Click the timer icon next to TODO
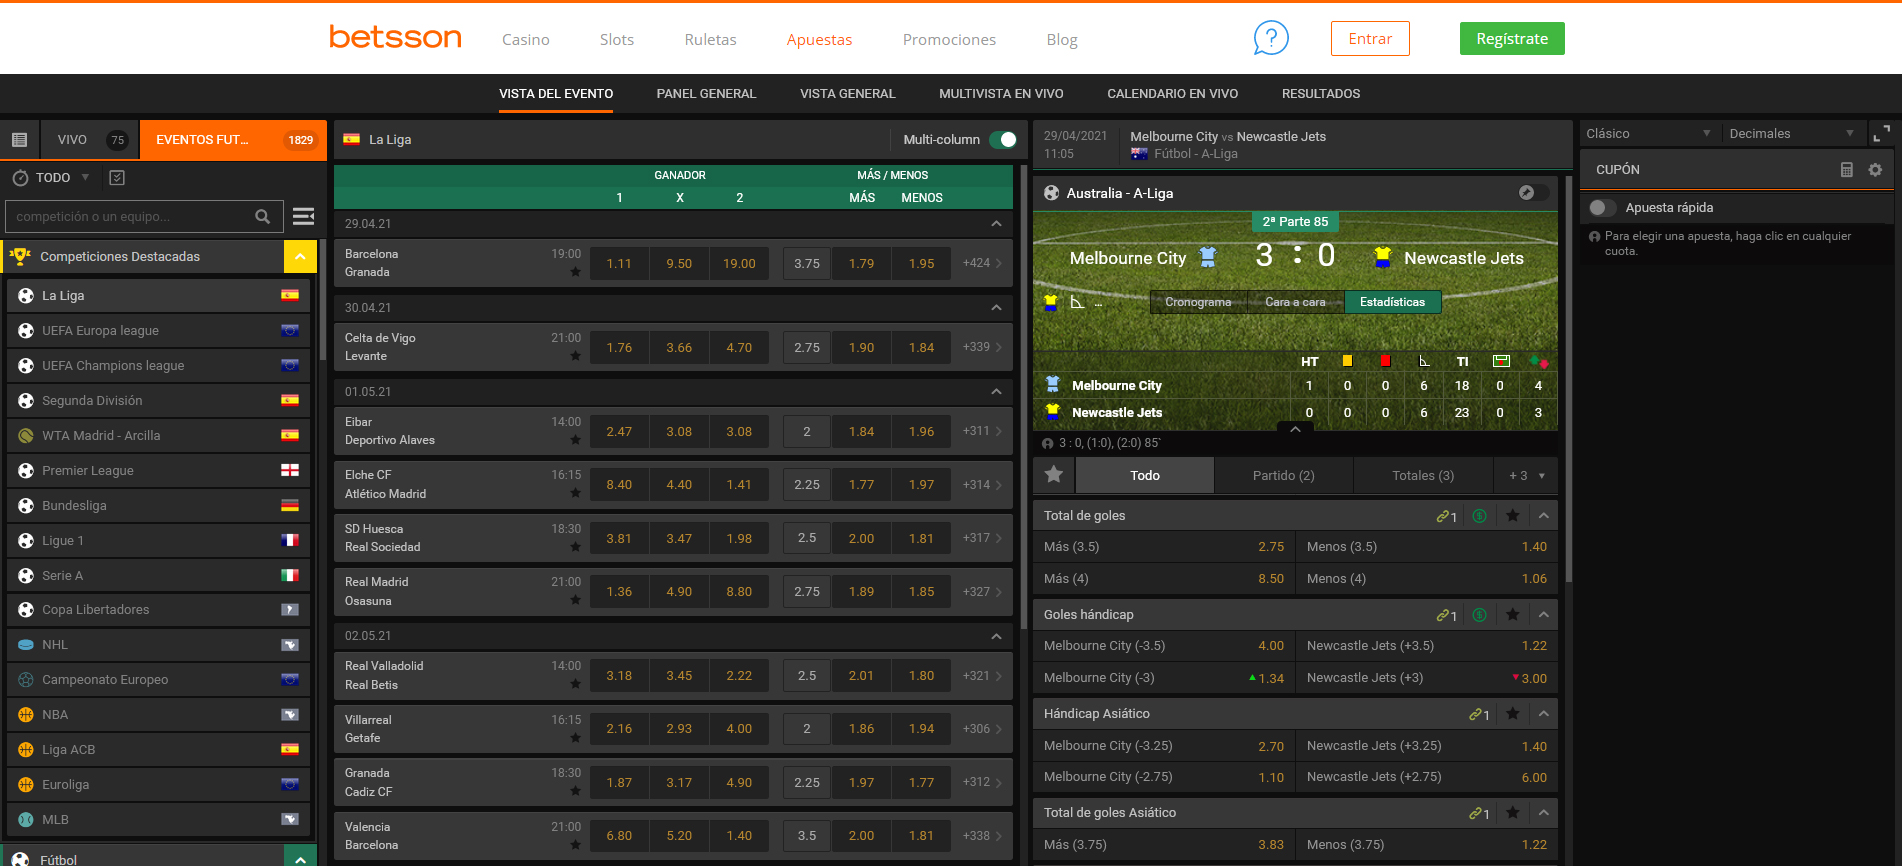The height and width of the screenshot is (866, 1902). point(20,178)
